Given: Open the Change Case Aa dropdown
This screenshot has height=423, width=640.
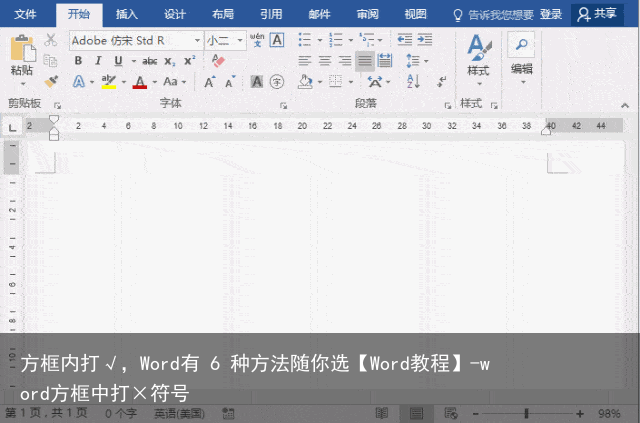Looking at the screenshot, I should 174,82.
